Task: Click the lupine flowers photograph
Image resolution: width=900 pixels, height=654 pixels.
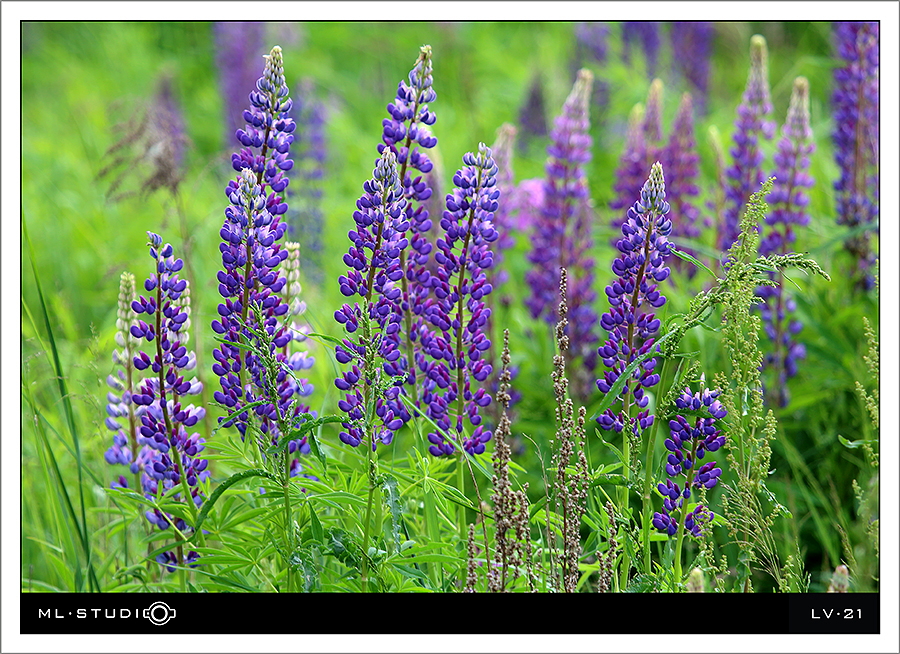Action: point(450,307)
